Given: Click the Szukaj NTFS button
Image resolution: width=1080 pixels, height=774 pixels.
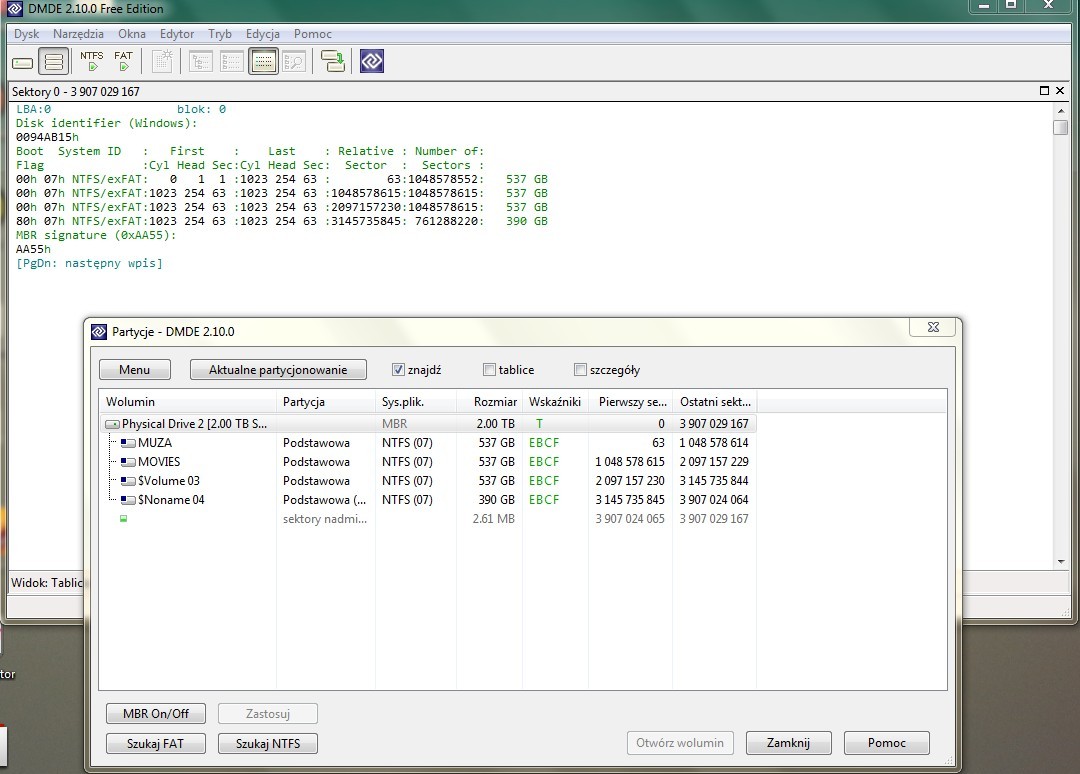Looking at the screenshot, I should pos(268,744).
